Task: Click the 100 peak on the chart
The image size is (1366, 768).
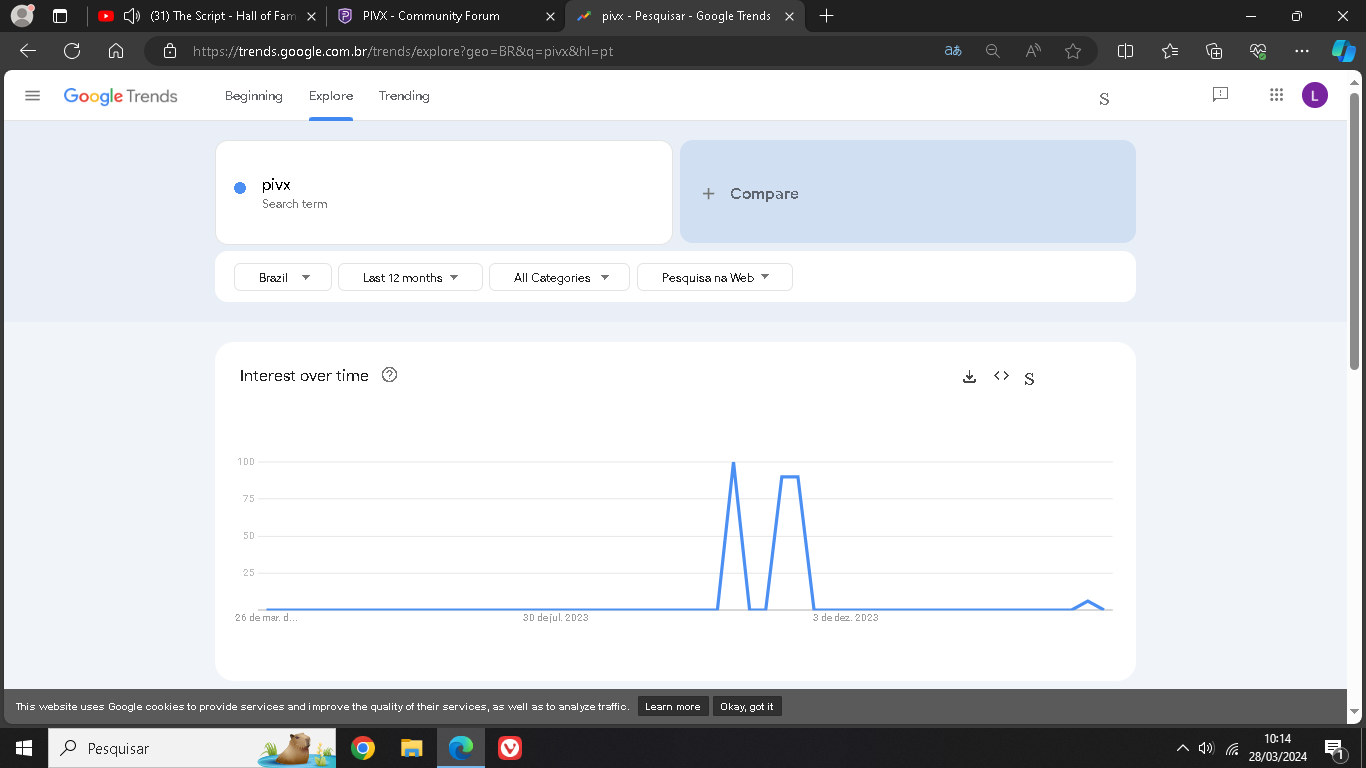Action: pos(734,463)
